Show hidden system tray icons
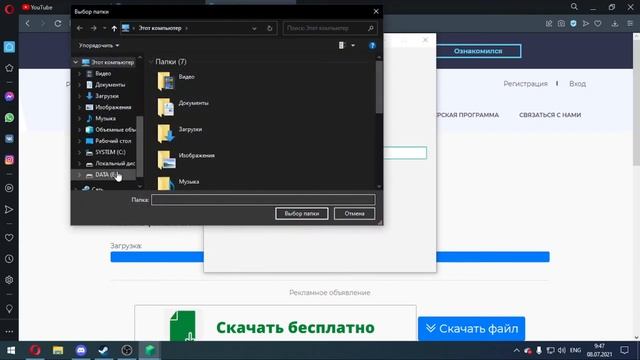640x360 pixels. [516, 350]
